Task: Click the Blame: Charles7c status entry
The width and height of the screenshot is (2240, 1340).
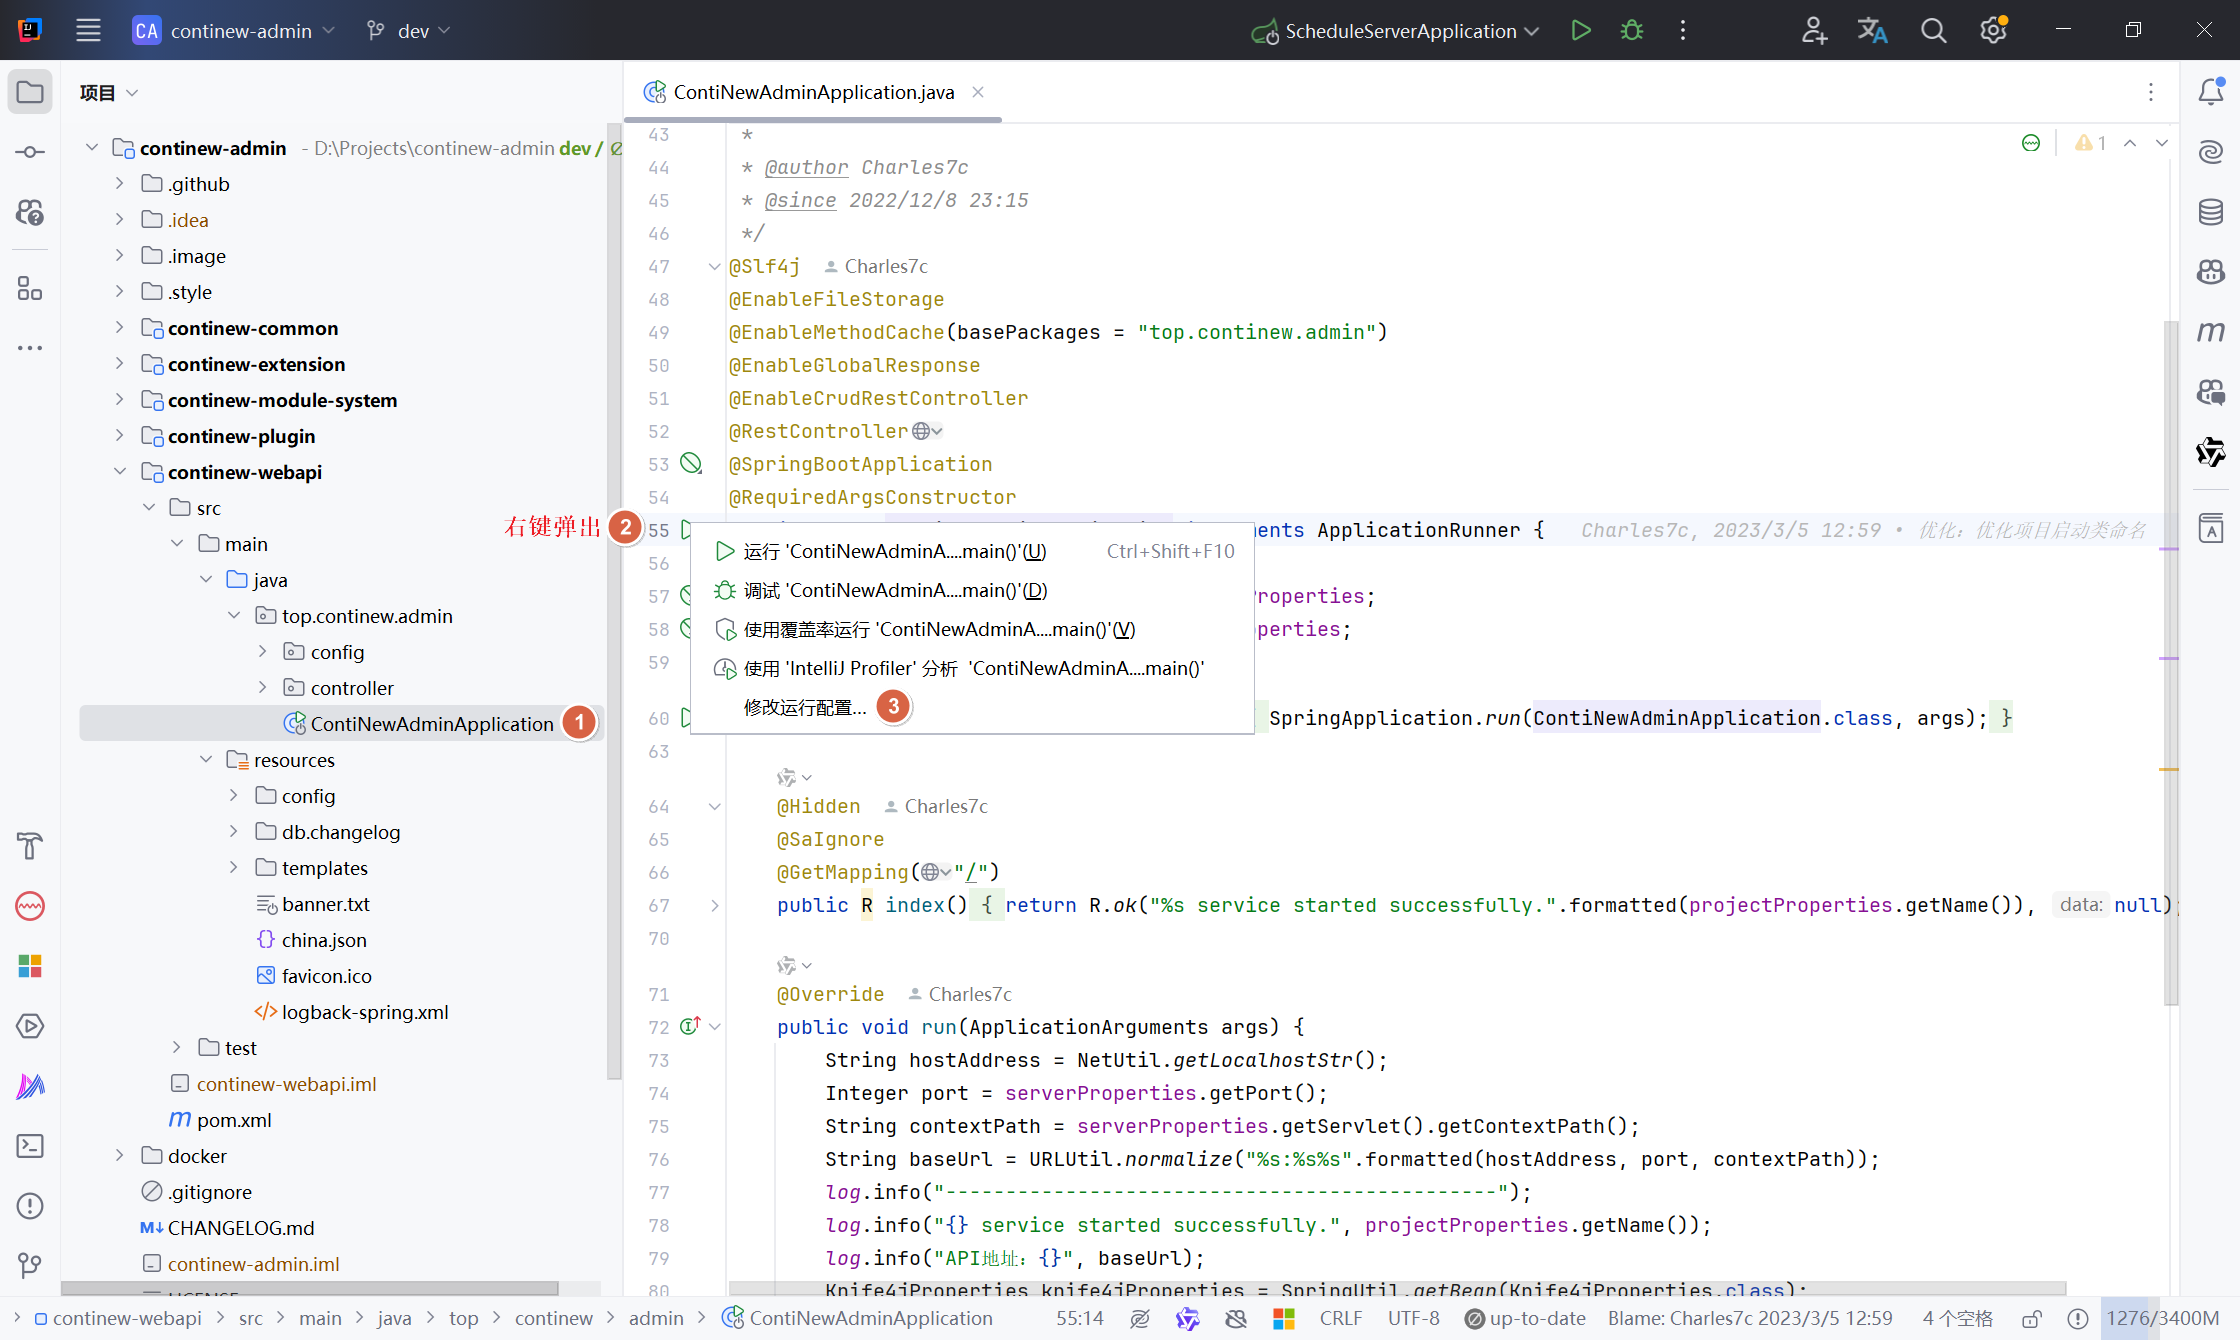Action: [x=1749, y=1319]
